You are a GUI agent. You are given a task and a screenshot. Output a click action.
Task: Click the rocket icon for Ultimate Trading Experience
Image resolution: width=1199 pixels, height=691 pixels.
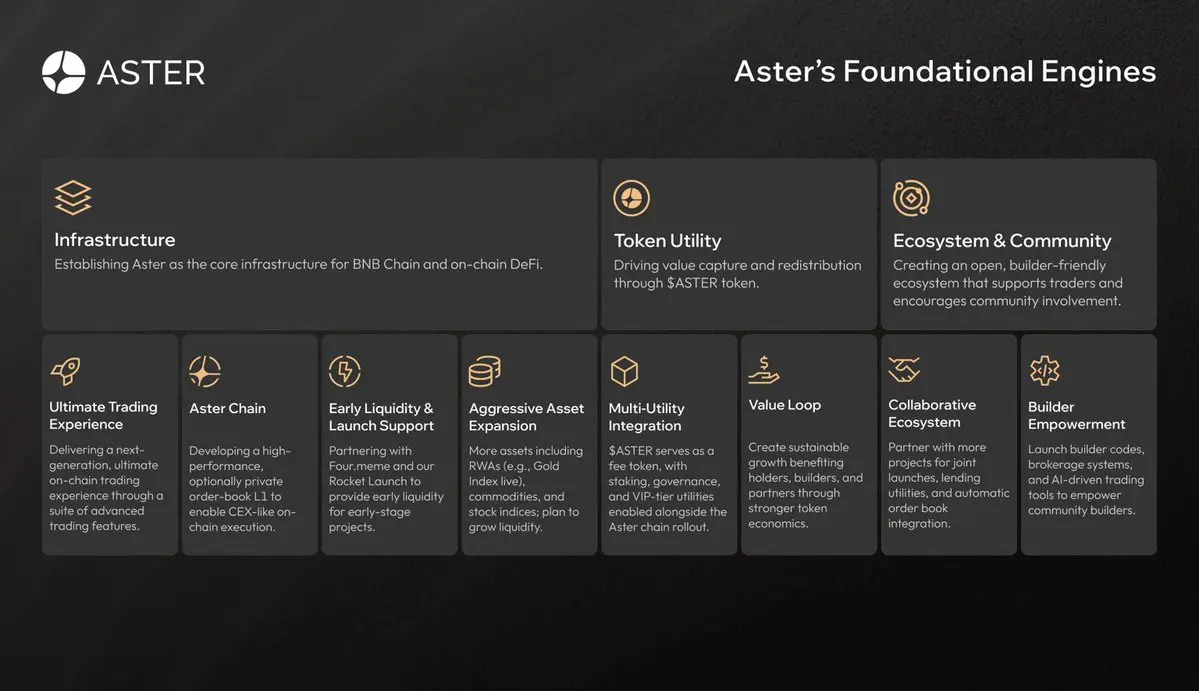(66, 371)
